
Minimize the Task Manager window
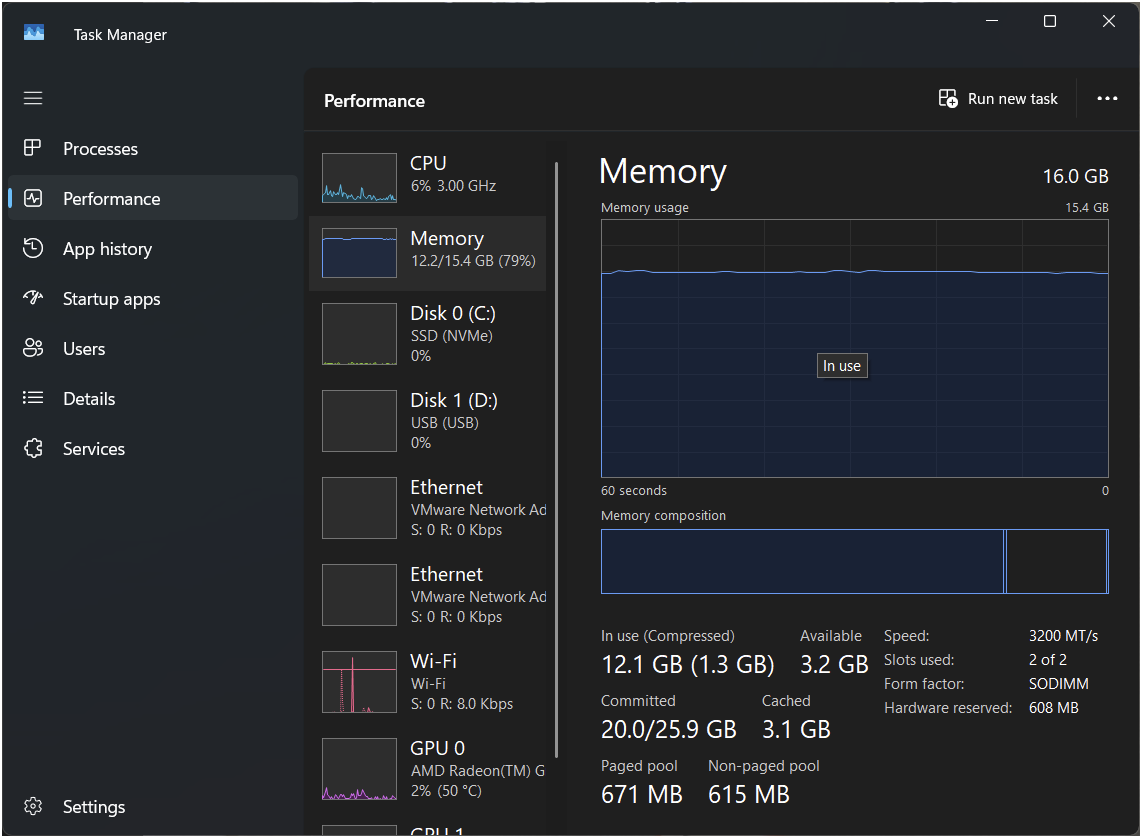tap(991, 21)
